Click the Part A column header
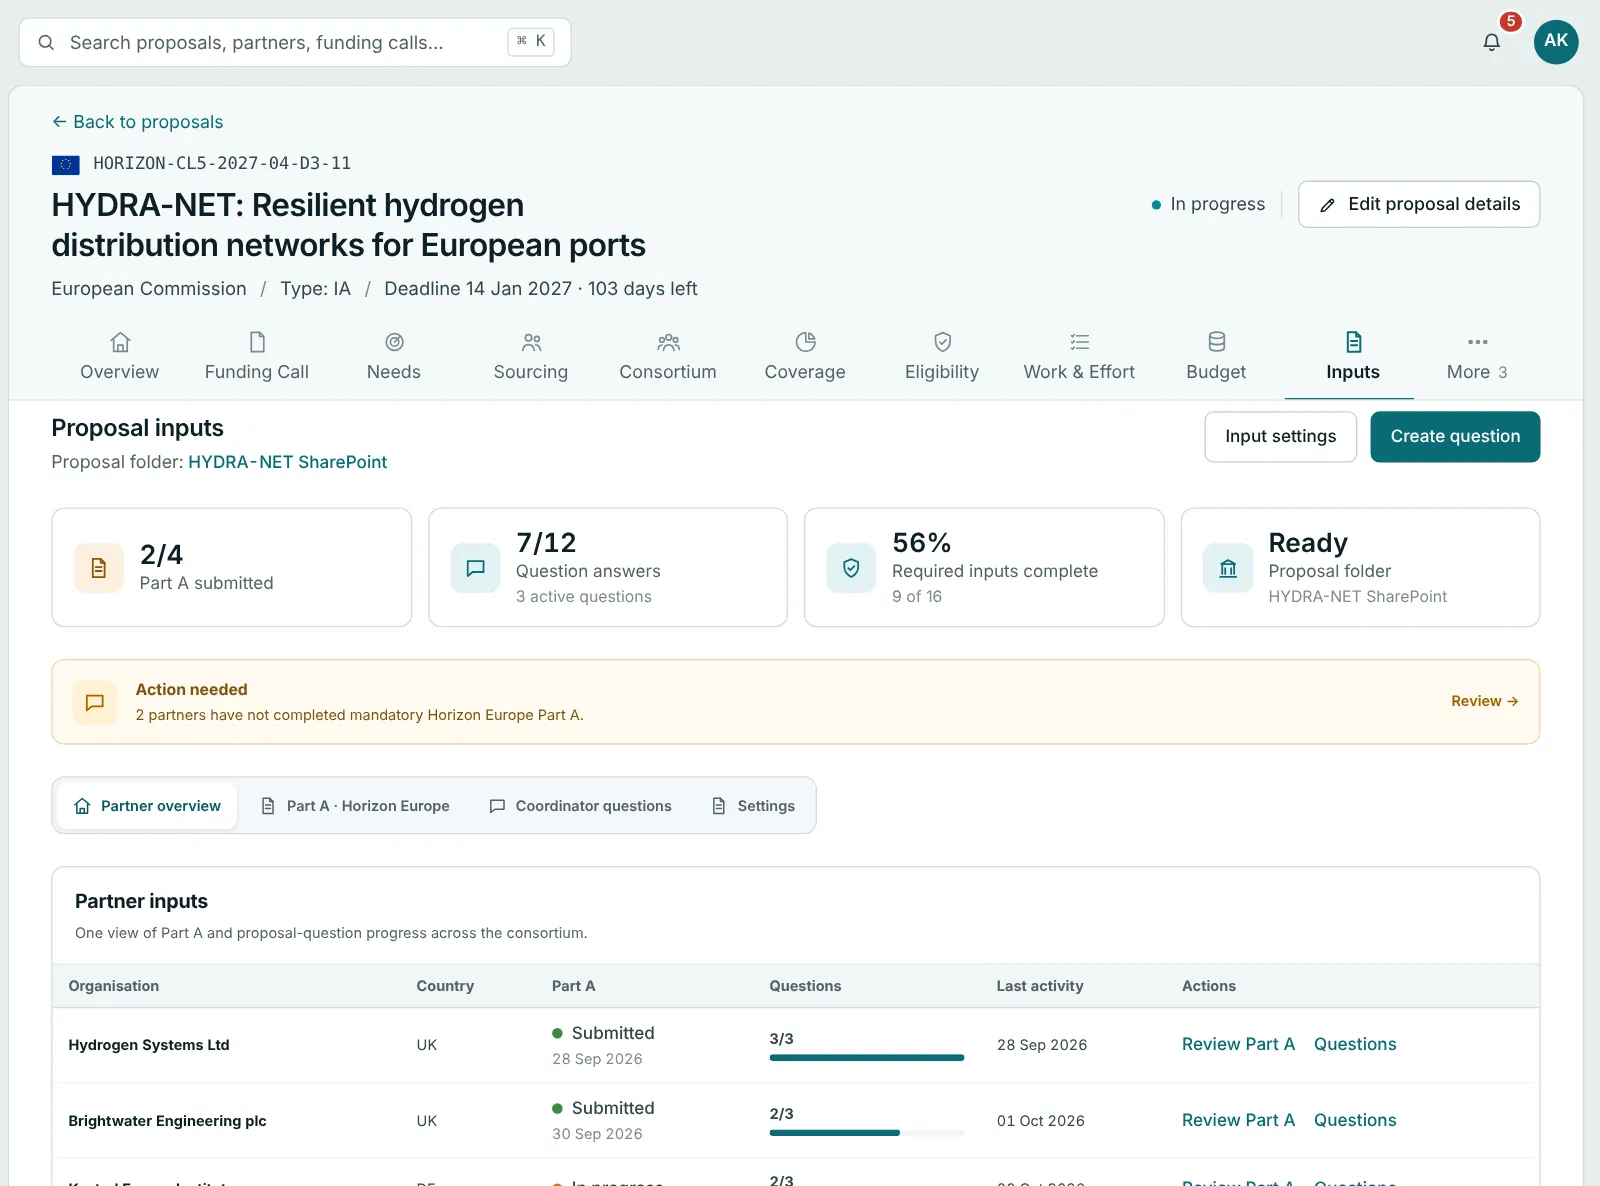The image size is (1600, 1186). [x=574, y=986]
